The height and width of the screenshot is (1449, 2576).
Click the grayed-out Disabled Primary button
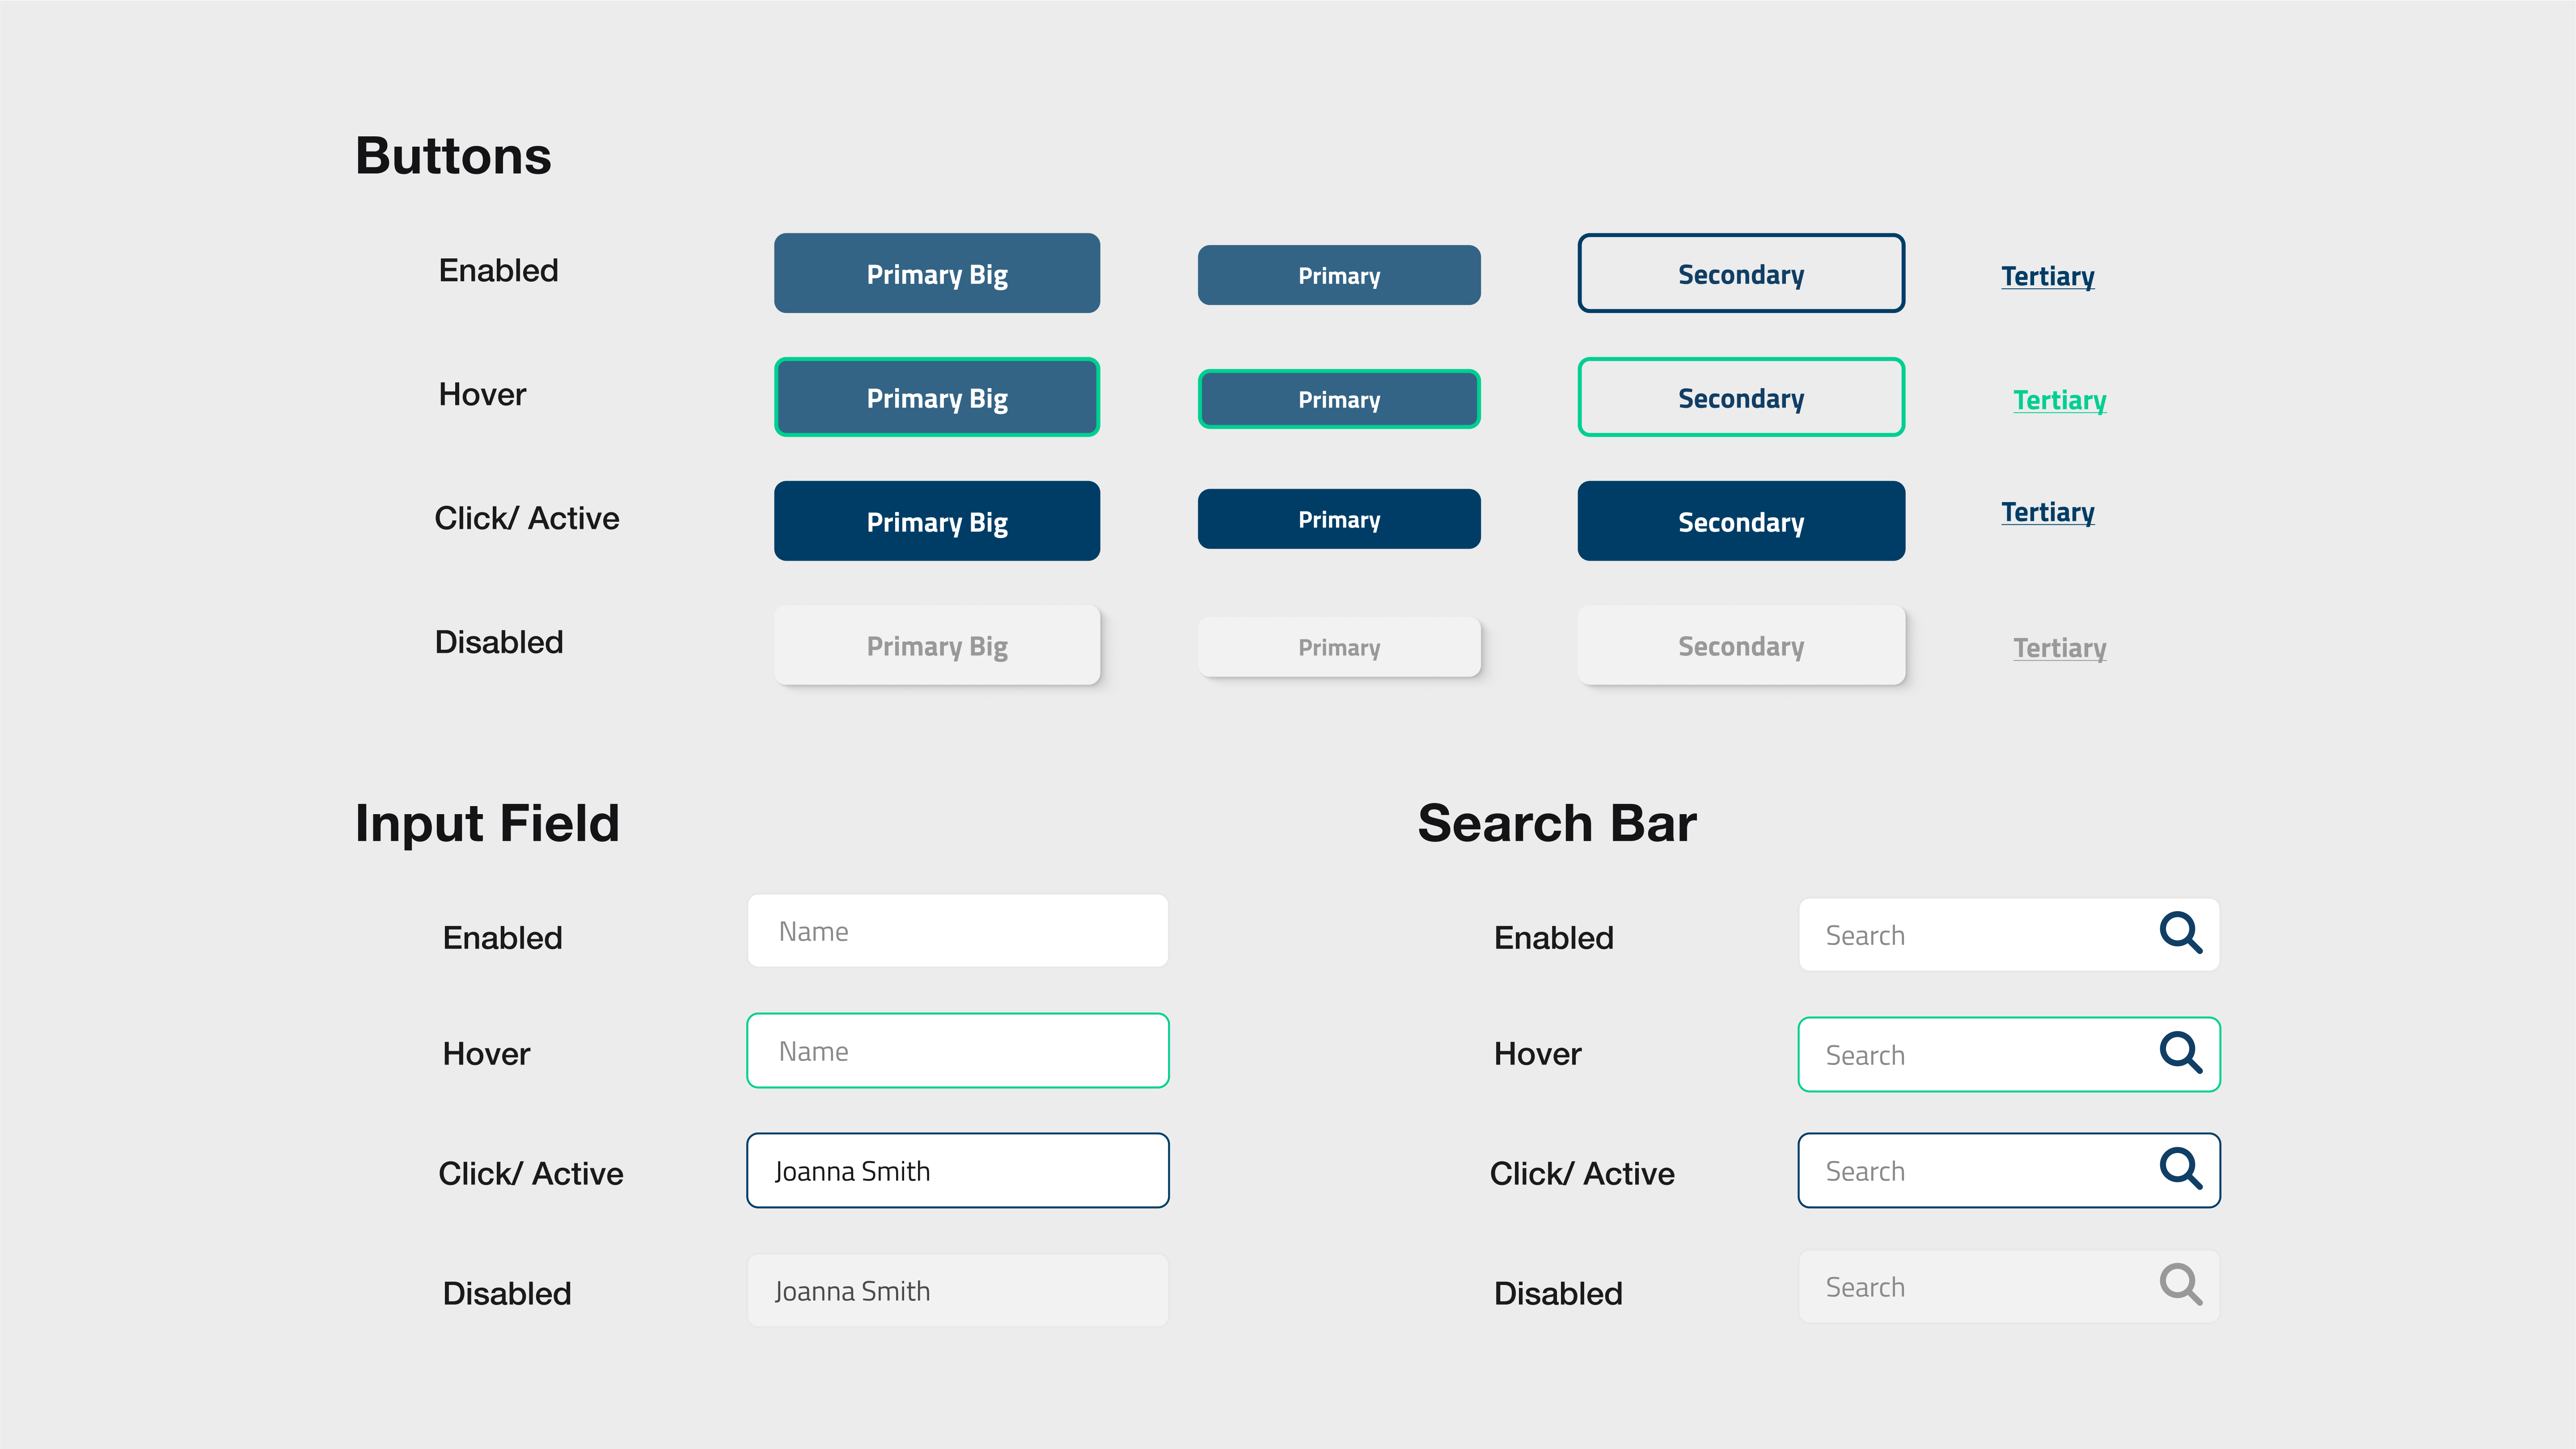coord(1339,647)
